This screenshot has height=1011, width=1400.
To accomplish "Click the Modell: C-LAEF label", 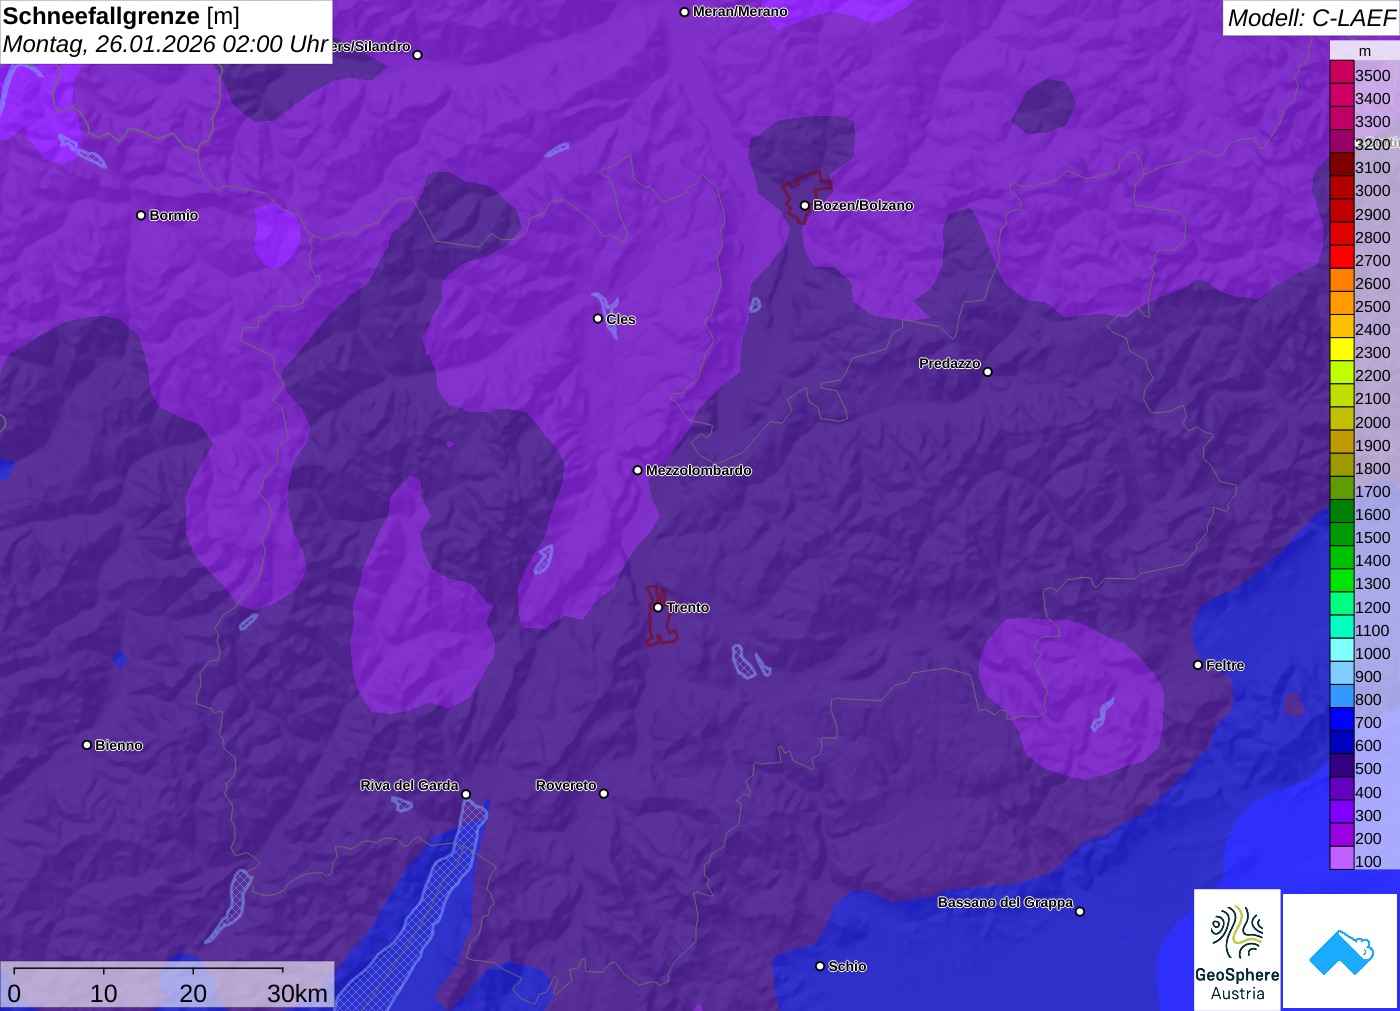I will (x=1310, y=18).
